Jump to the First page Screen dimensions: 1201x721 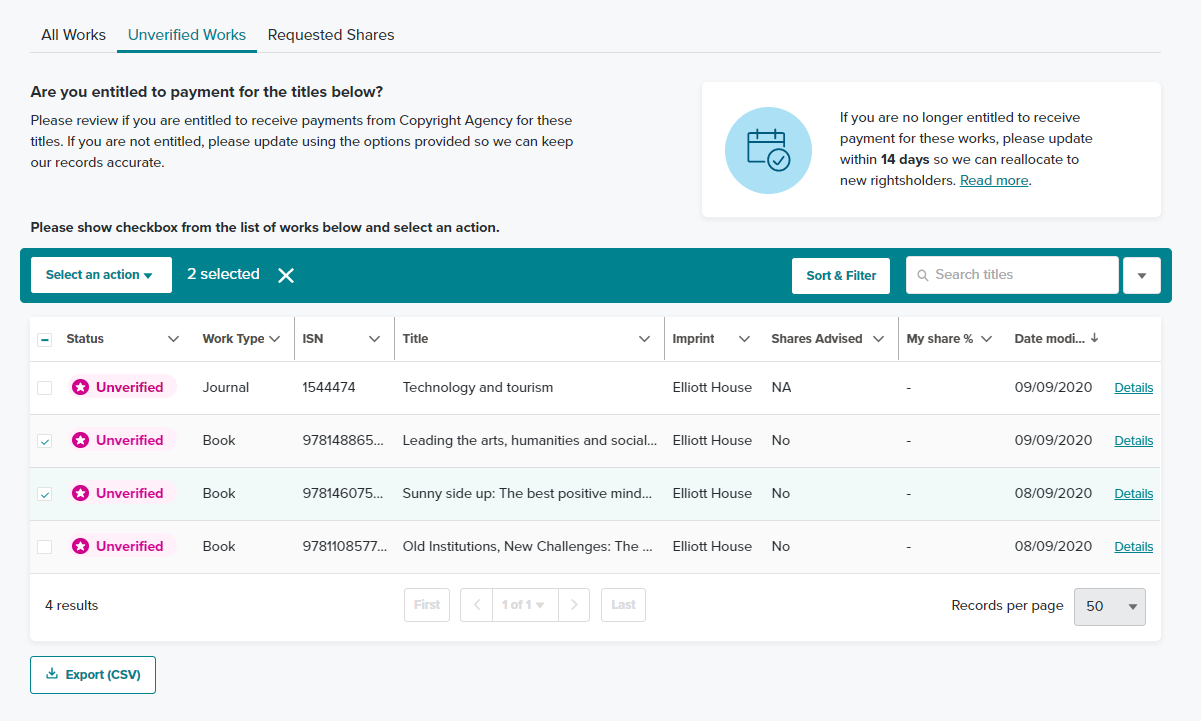pyautogui.click(x=427, y=605)
